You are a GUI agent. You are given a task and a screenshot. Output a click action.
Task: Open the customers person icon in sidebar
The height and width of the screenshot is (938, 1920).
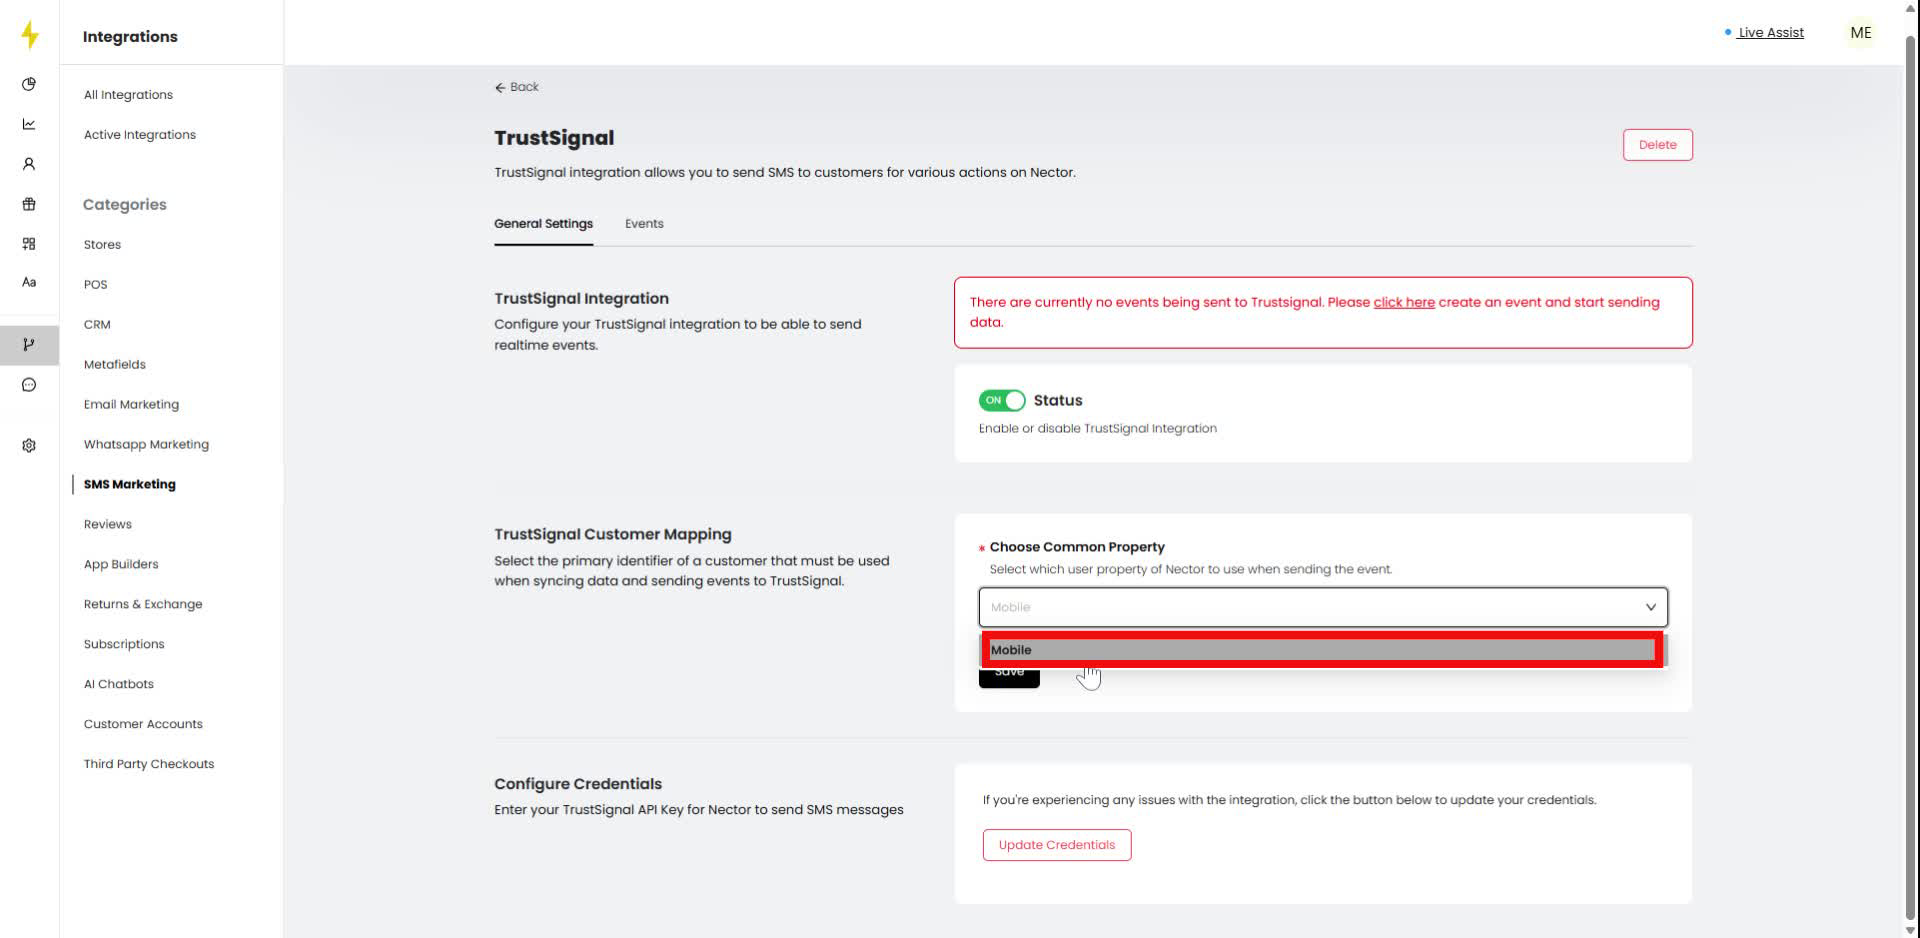29,163
